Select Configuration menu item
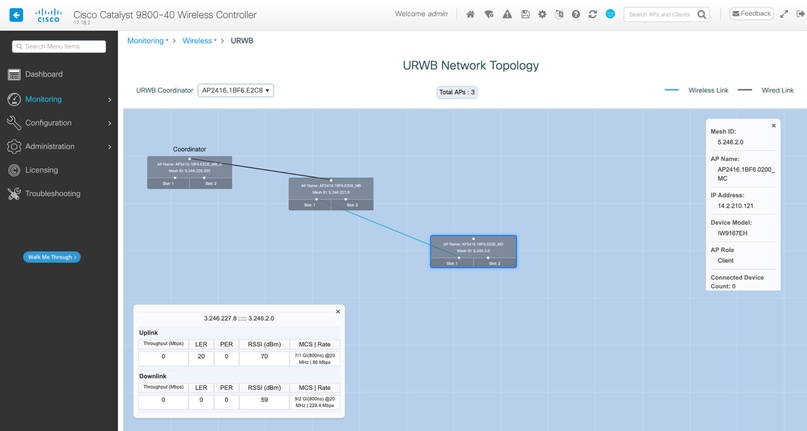807x431 pixels. pos(48,123)
